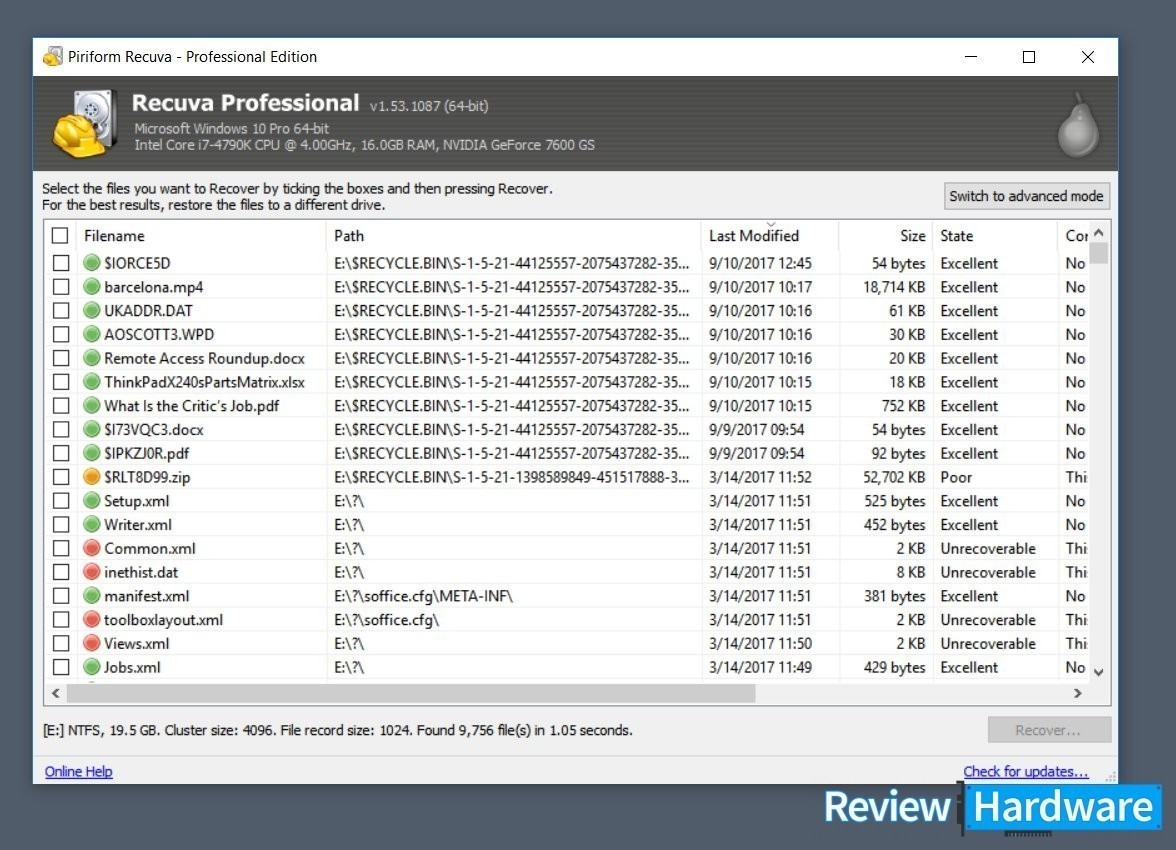Click the orange status dot beside $RLT8D99.zip
The height and width of the screenshot is (850, 1176).
[92, 477]
